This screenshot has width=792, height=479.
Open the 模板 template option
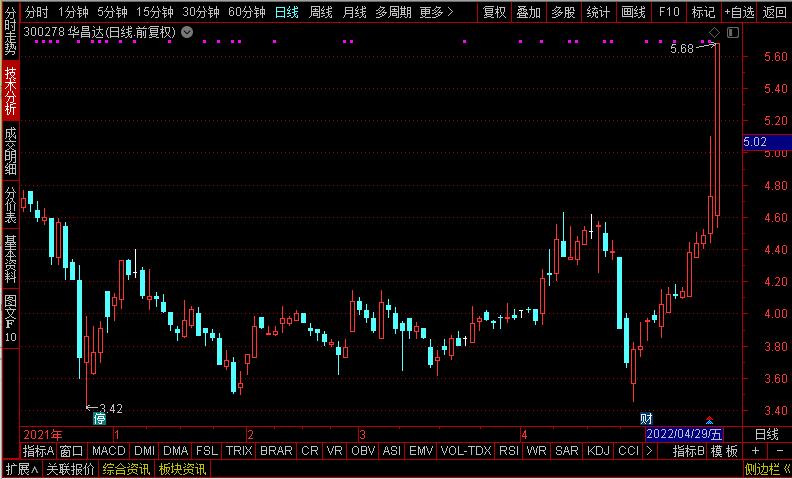pos(724,451)
